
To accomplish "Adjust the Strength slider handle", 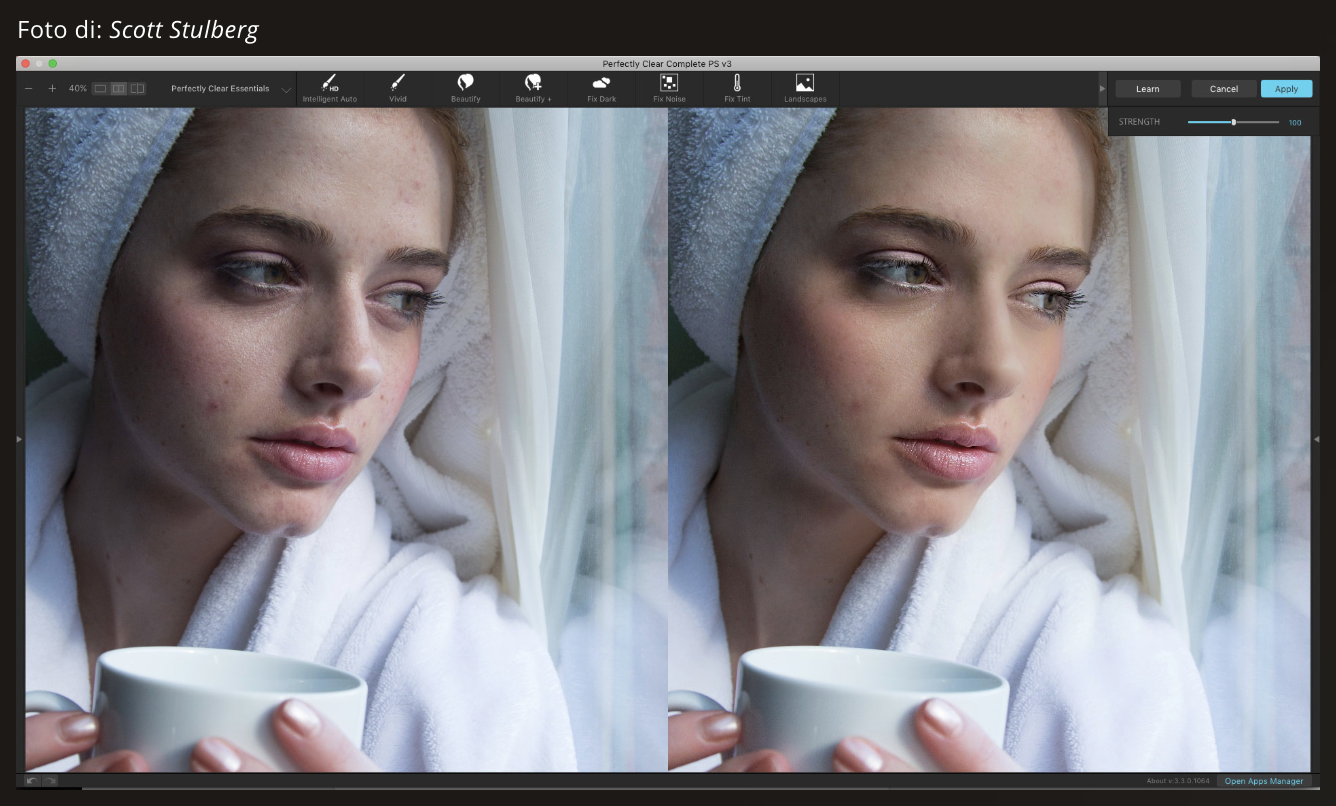I will coord(1234,122).
